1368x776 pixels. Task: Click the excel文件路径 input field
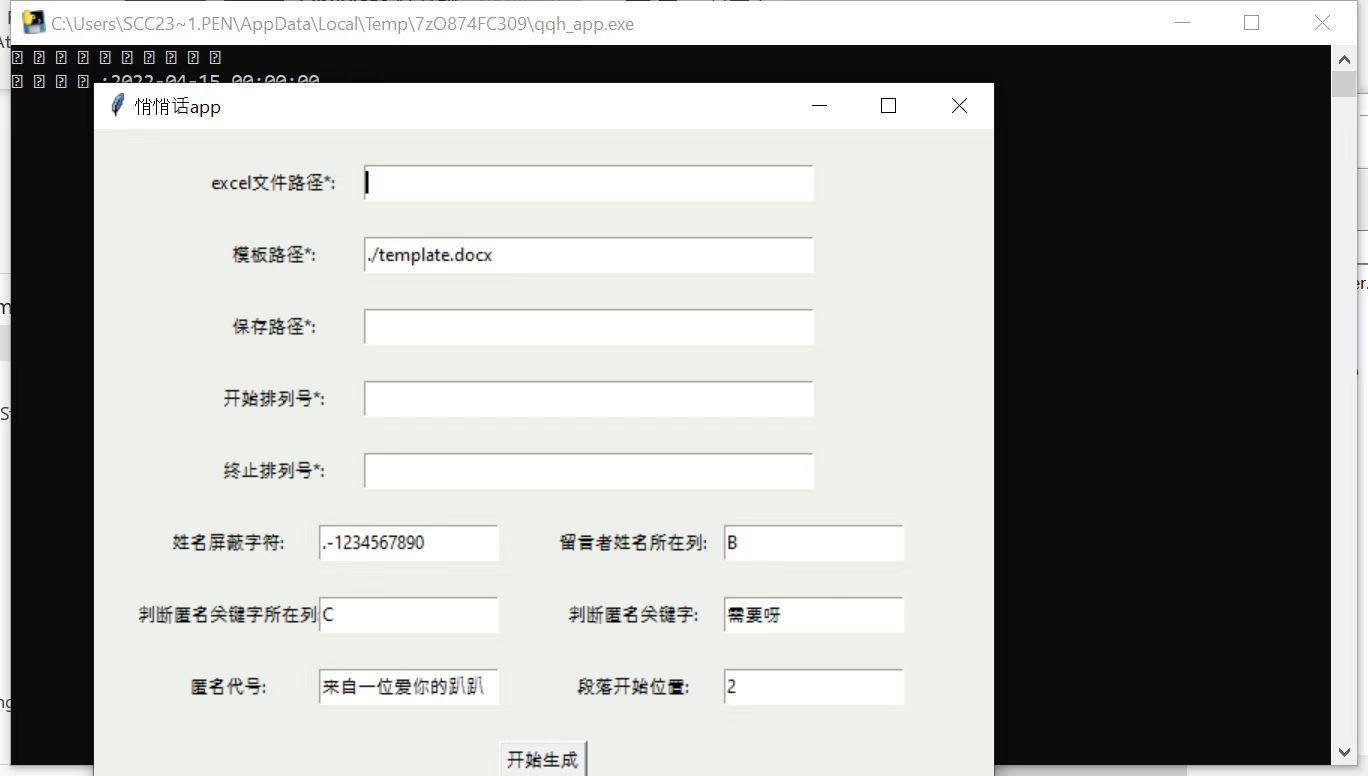tap(588, 183)
